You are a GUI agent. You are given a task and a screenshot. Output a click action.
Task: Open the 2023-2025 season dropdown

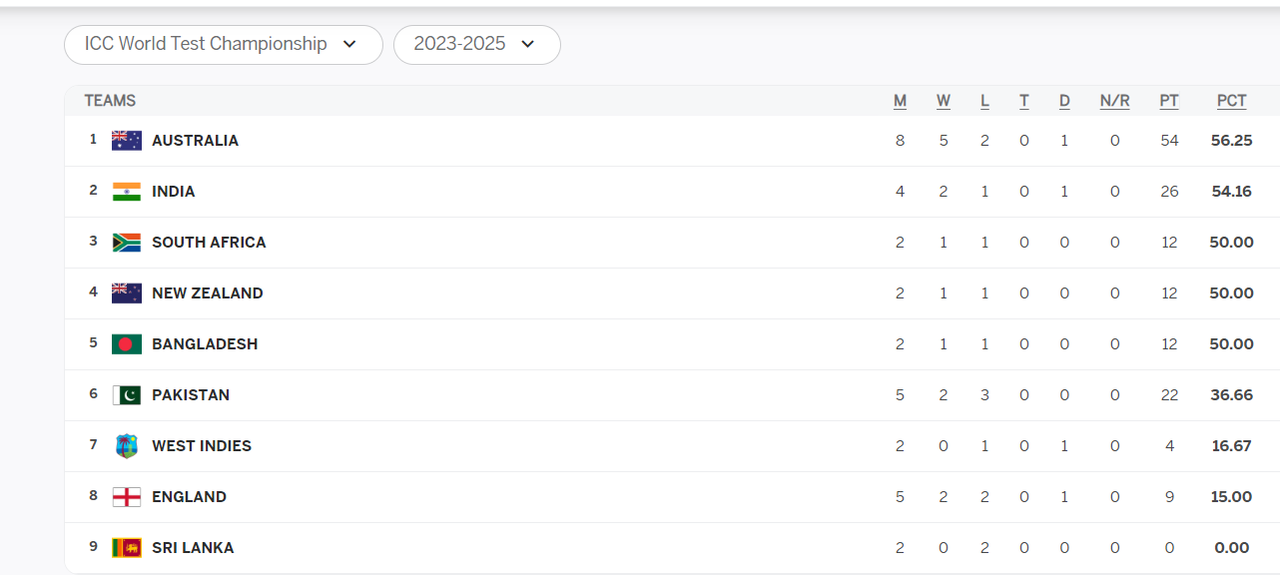click(476, 45)
